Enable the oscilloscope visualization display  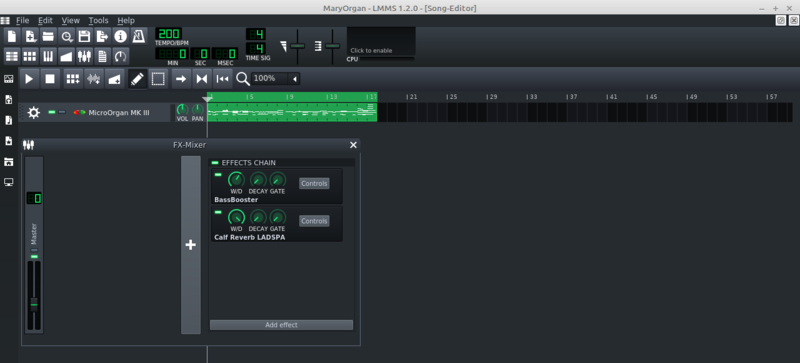381,41
